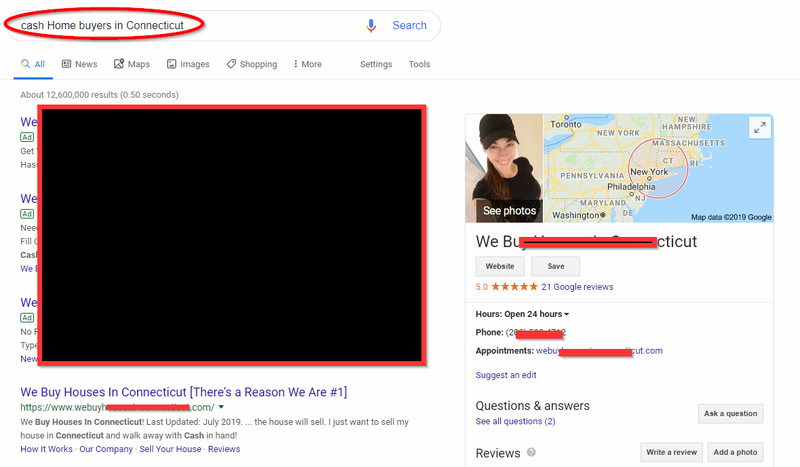Screen dimensions: 800x467
Task: Open See all questions (2) link
Action: (x=515, y=422)
